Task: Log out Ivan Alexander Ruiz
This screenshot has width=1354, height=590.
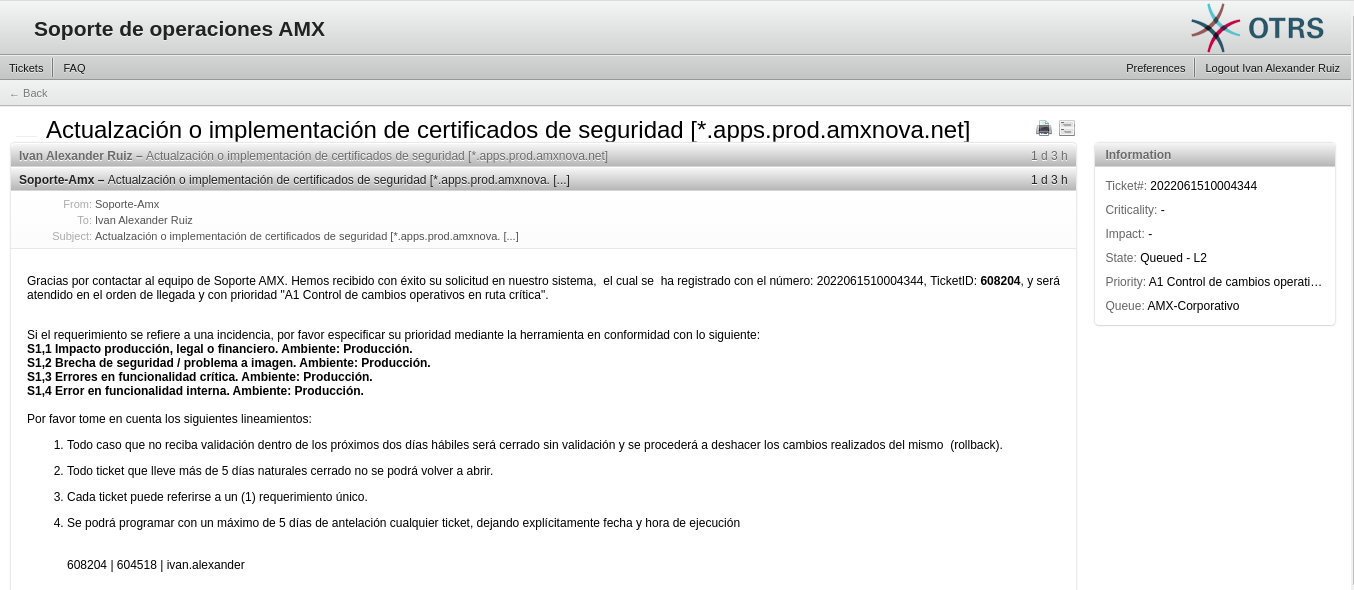Action: [1272, 68]
